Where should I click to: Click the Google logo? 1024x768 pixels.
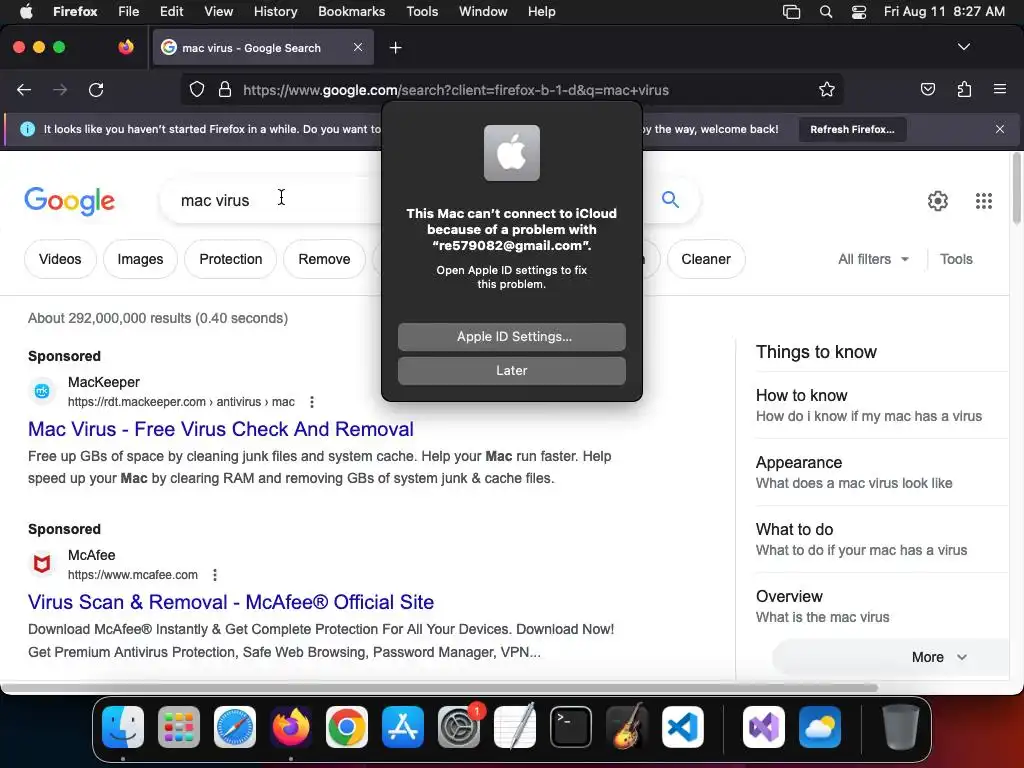coord(69,201)
